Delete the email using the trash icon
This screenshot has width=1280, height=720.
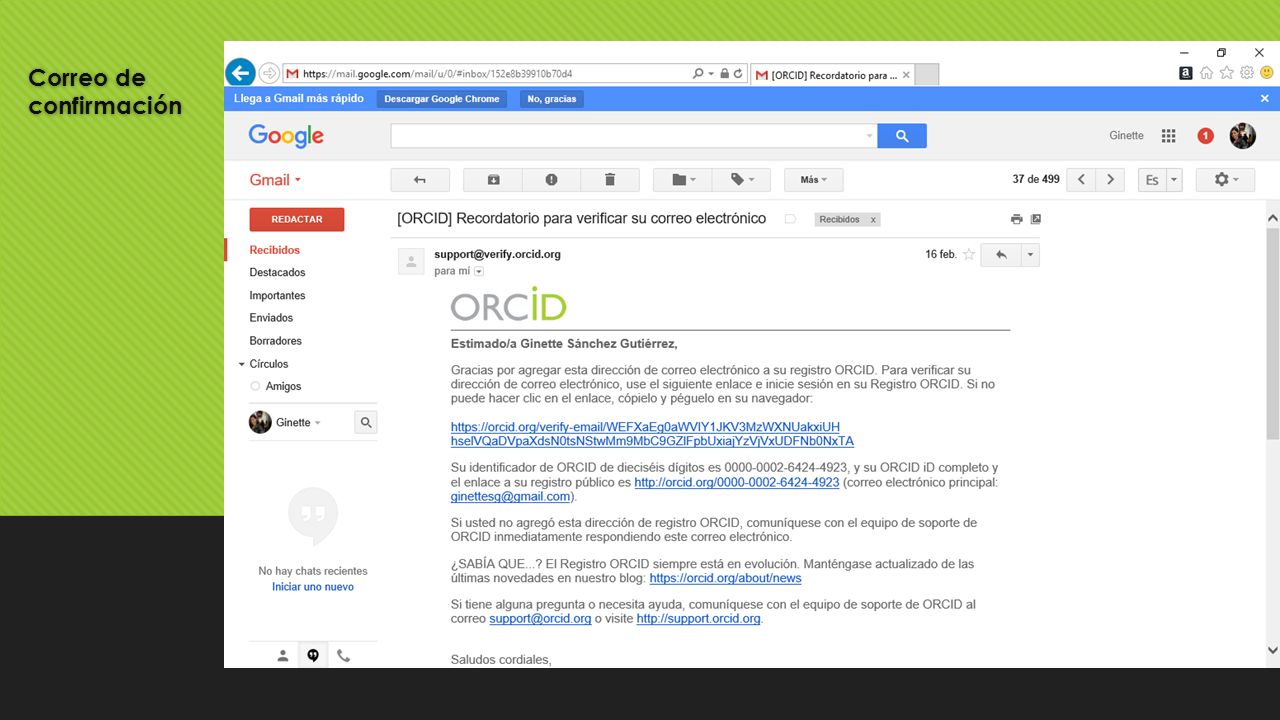click(x=610, y=180)
